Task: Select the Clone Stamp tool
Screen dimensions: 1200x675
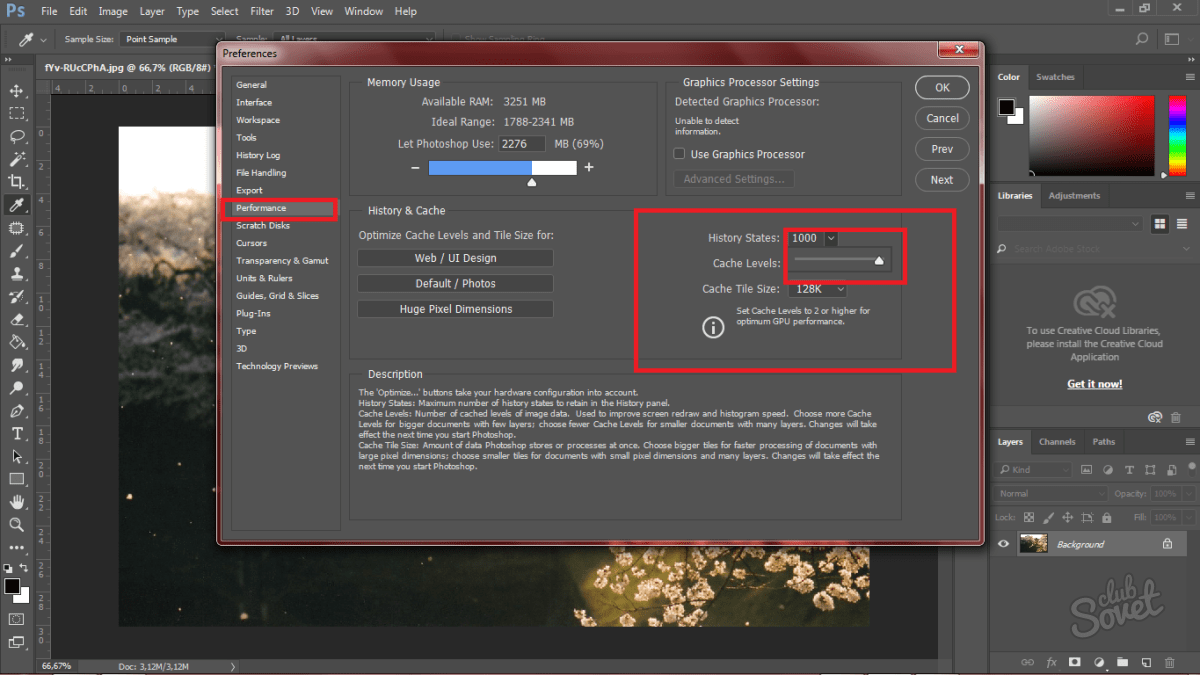Action: click(x=17, y=273)
